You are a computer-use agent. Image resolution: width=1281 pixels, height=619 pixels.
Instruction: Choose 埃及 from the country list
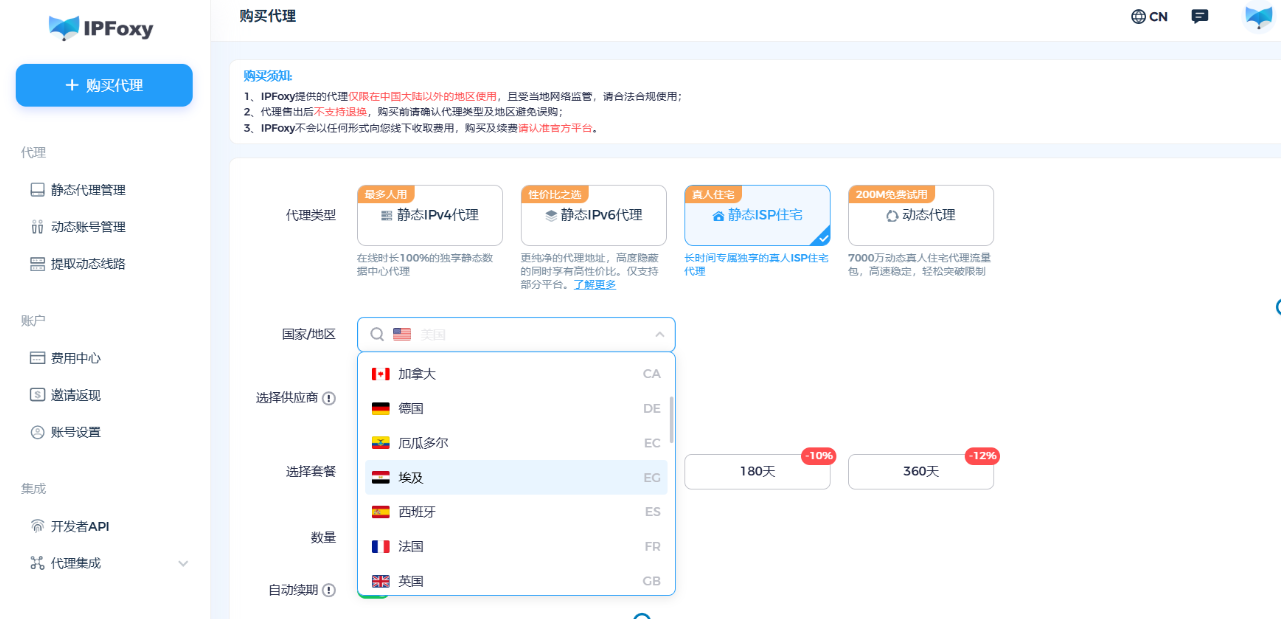[x=516, y=477]
